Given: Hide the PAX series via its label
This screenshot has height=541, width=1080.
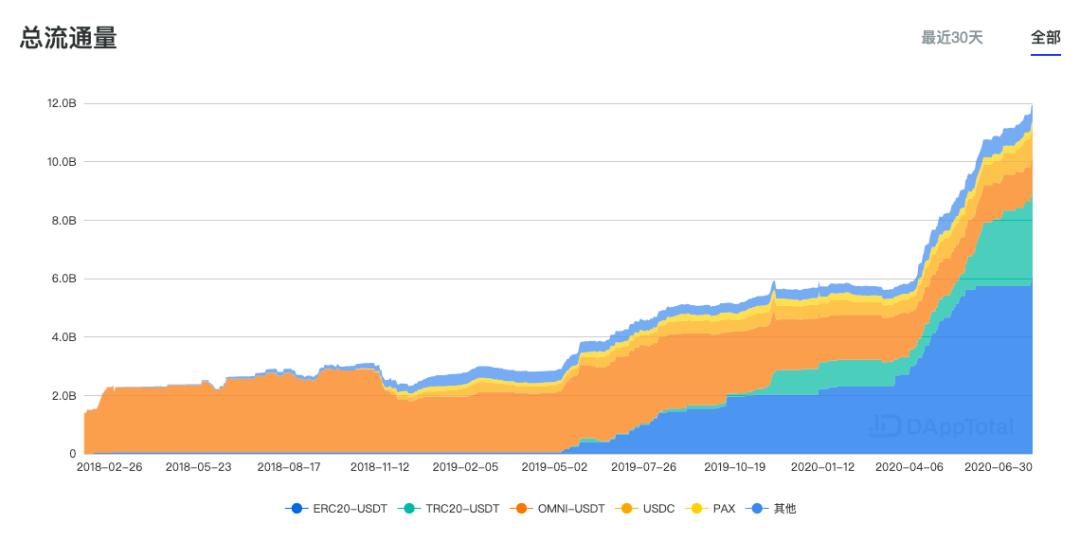Looking at the screenshot, I should click(721, 509).
